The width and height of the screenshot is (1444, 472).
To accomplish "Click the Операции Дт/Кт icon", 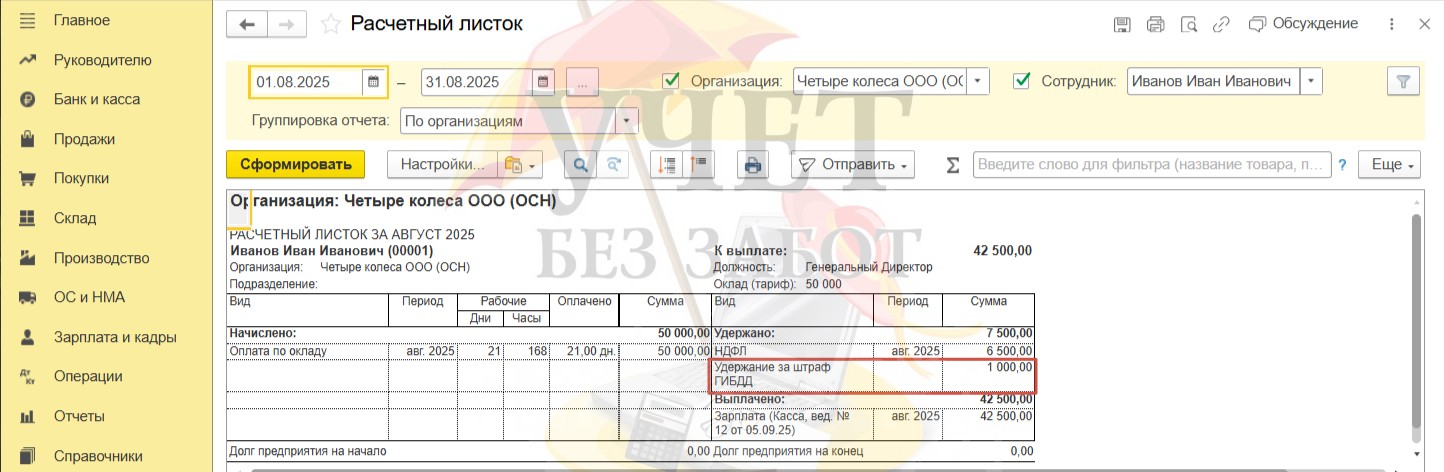I will (x=28, y=376).
